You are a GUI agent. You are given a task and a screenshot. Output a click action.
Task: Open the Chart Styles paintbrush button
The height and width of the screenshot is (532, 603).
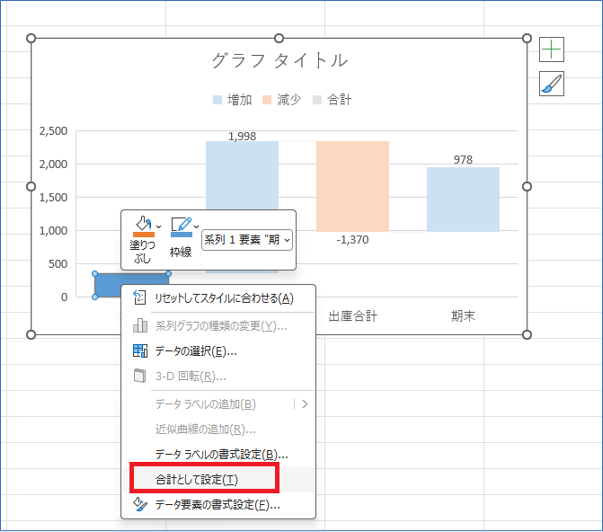(x=551, y=83)
